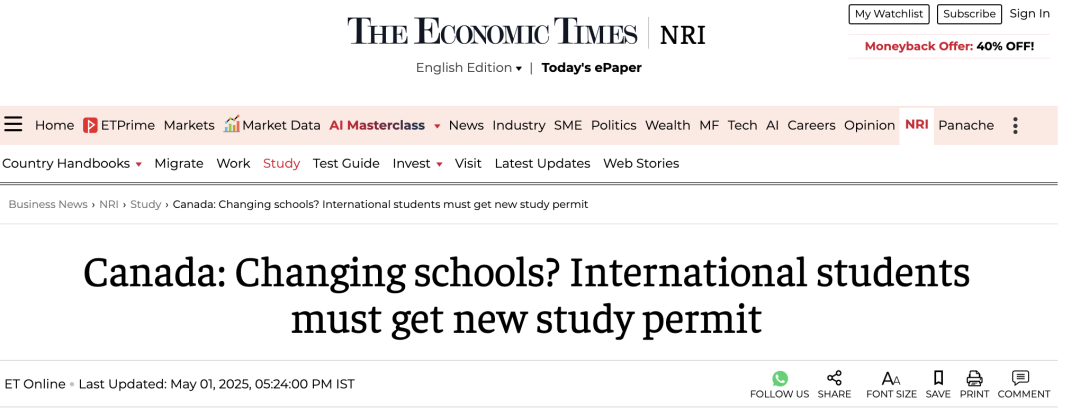The height and width of the screenshot is (417, 1080).
Task: Save article with bookmark icon
Action: tap(938, 378)
